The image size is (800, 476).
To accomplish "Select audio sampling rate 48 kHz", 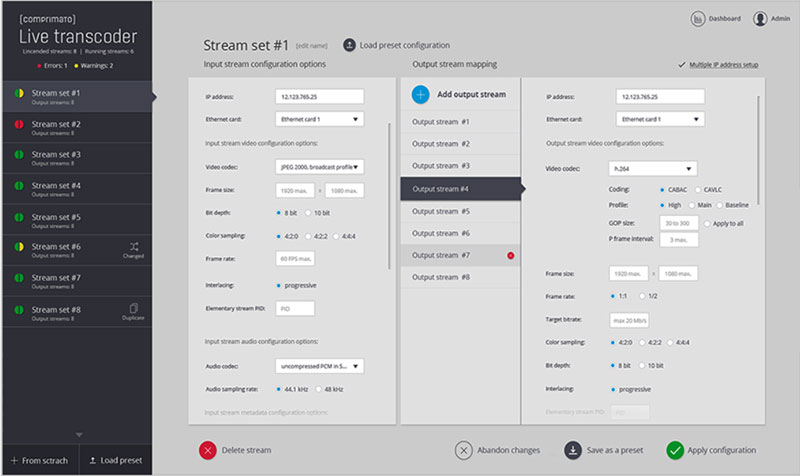I will (x=318, y=389).
